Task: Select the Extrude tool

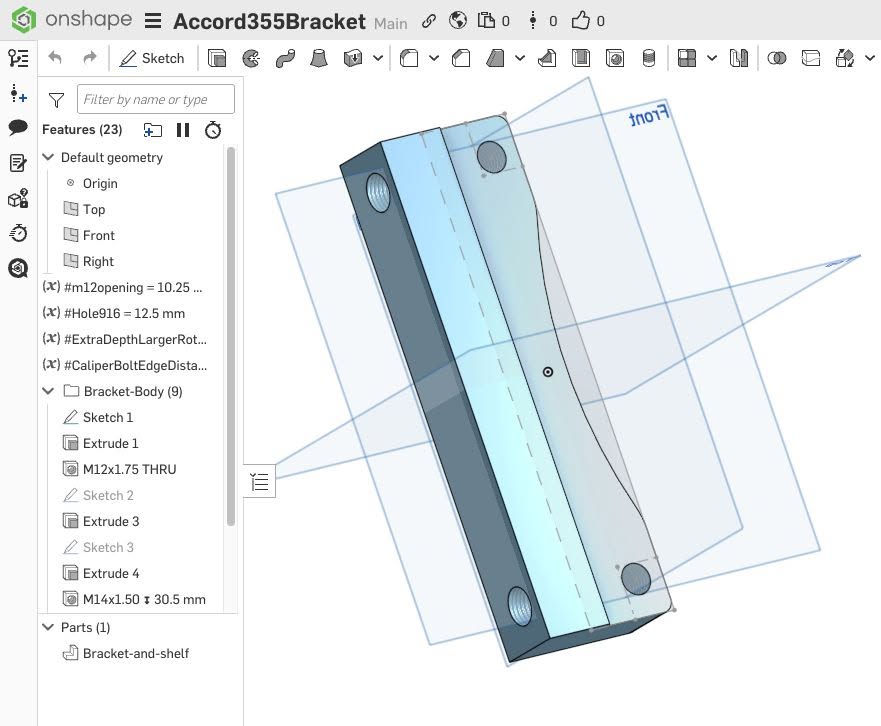Action: point(217,58)
